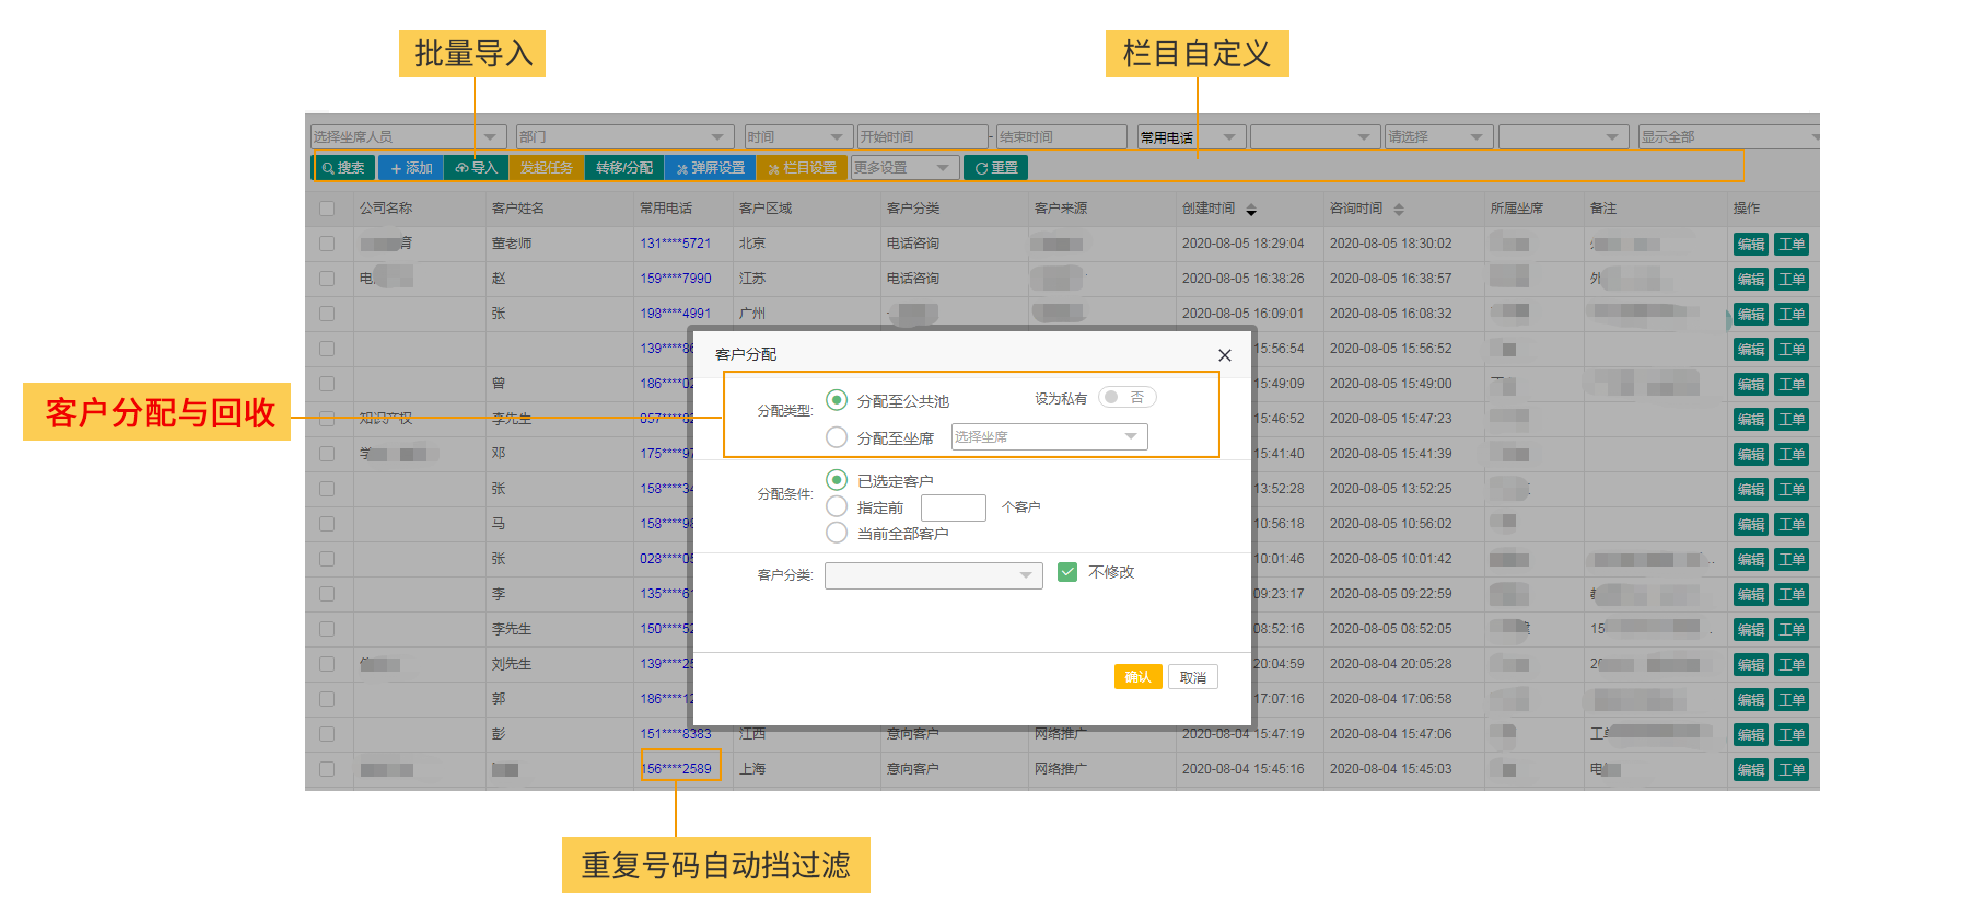Click the 取消 cancel button
Viewport: 1974px width, 922px height.
pos(1192,677)
